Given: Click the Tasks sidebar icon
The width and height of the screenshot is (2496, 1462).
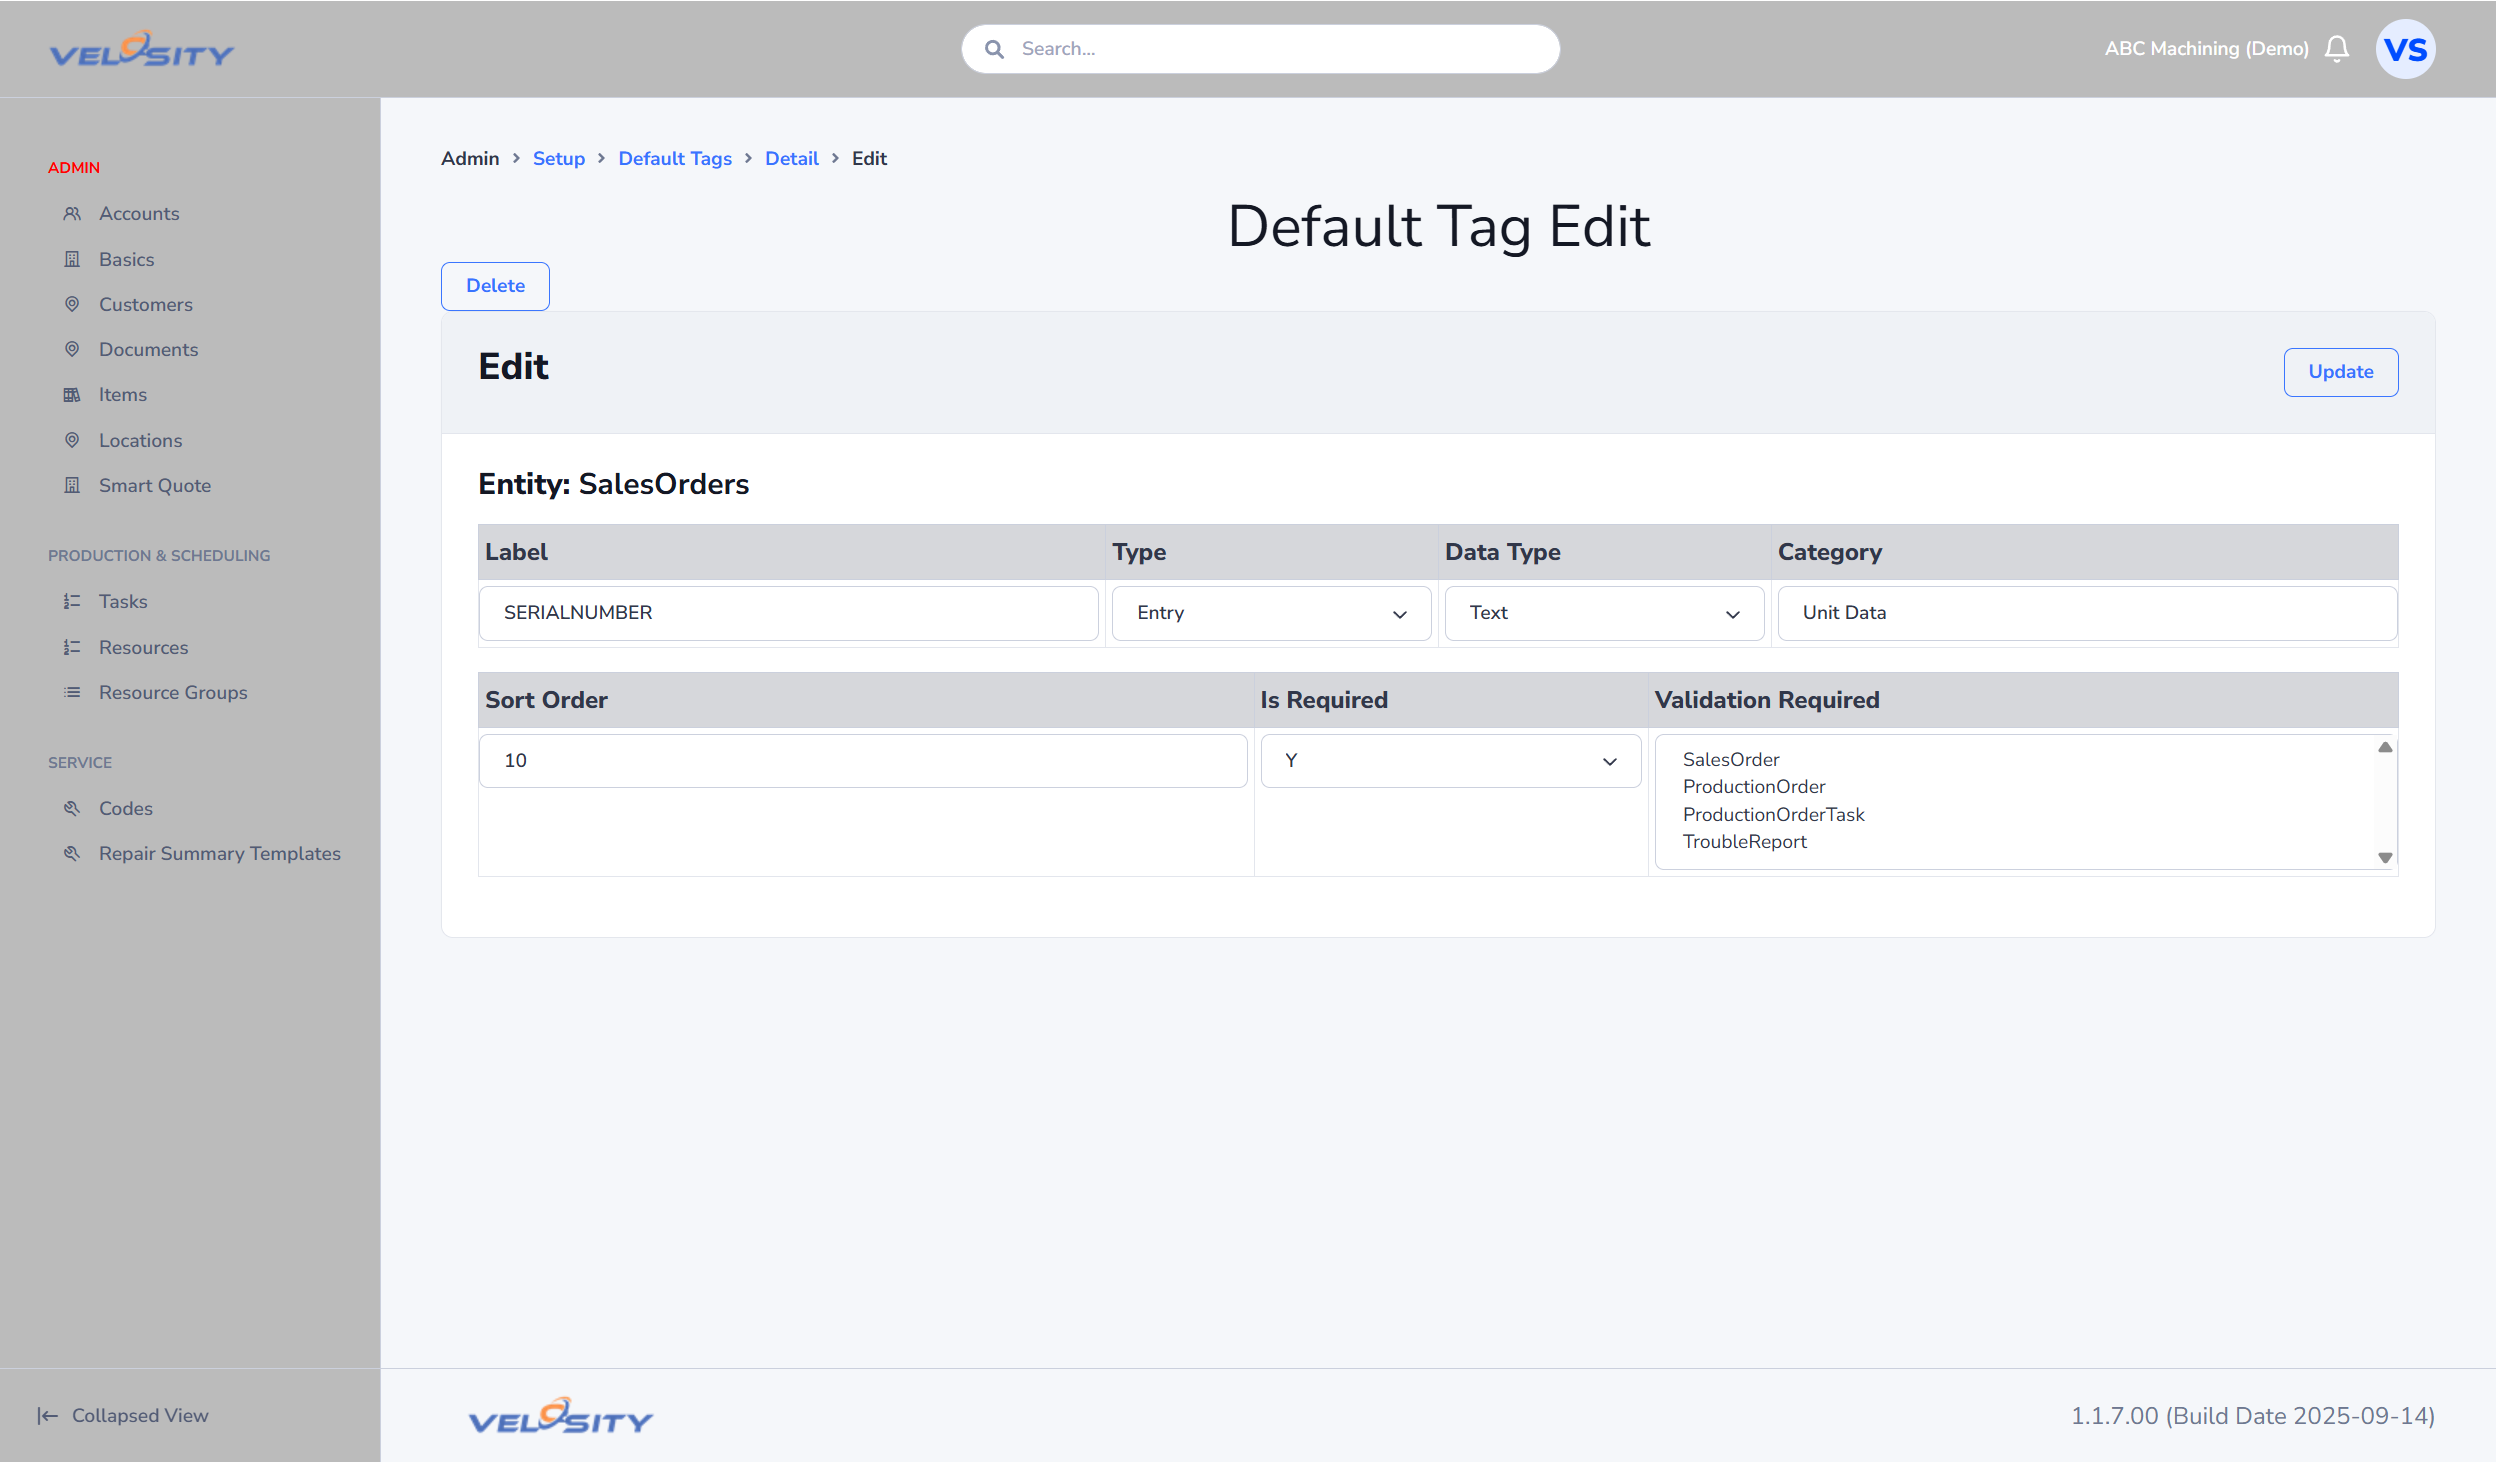Looking at the screenshot, I should pos(72,601).
